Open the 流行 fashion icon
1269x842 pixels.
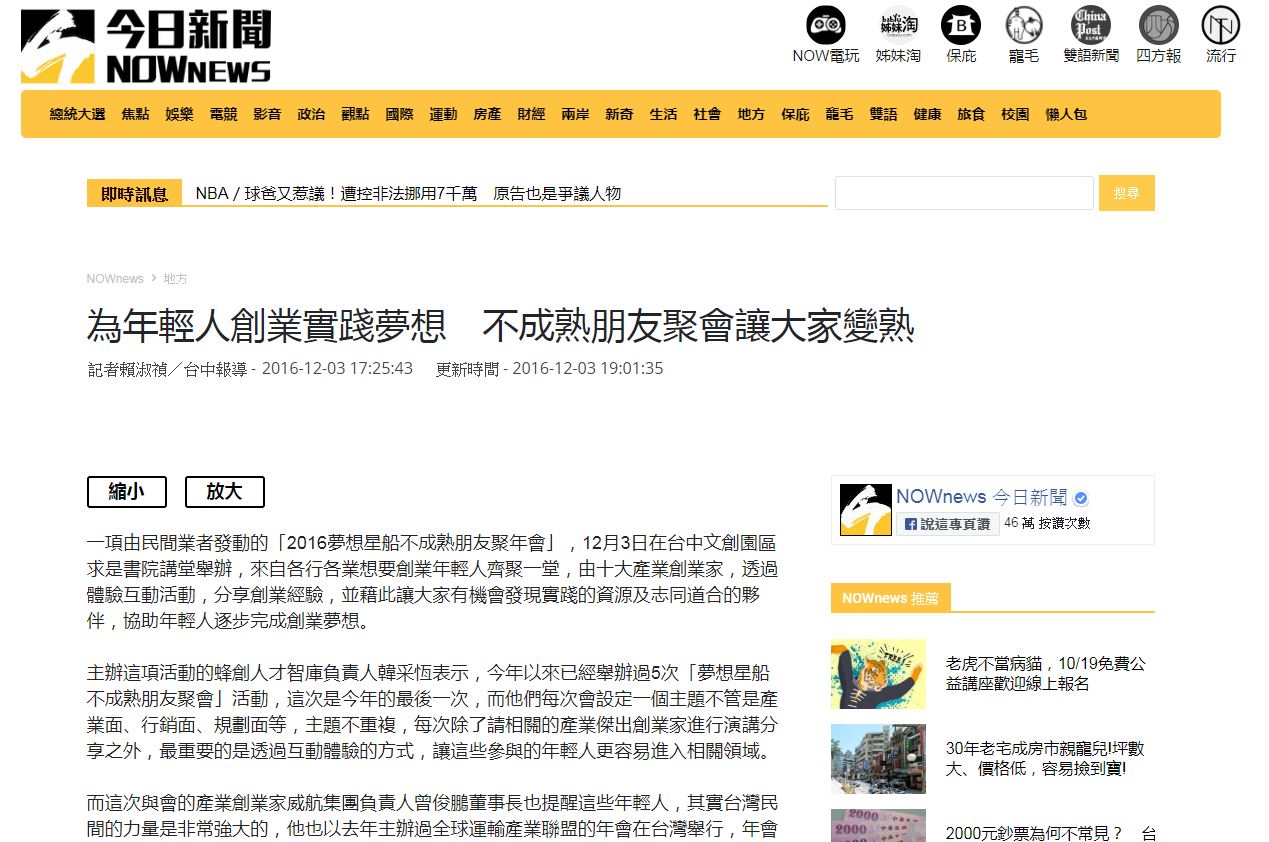(1220, 26)
